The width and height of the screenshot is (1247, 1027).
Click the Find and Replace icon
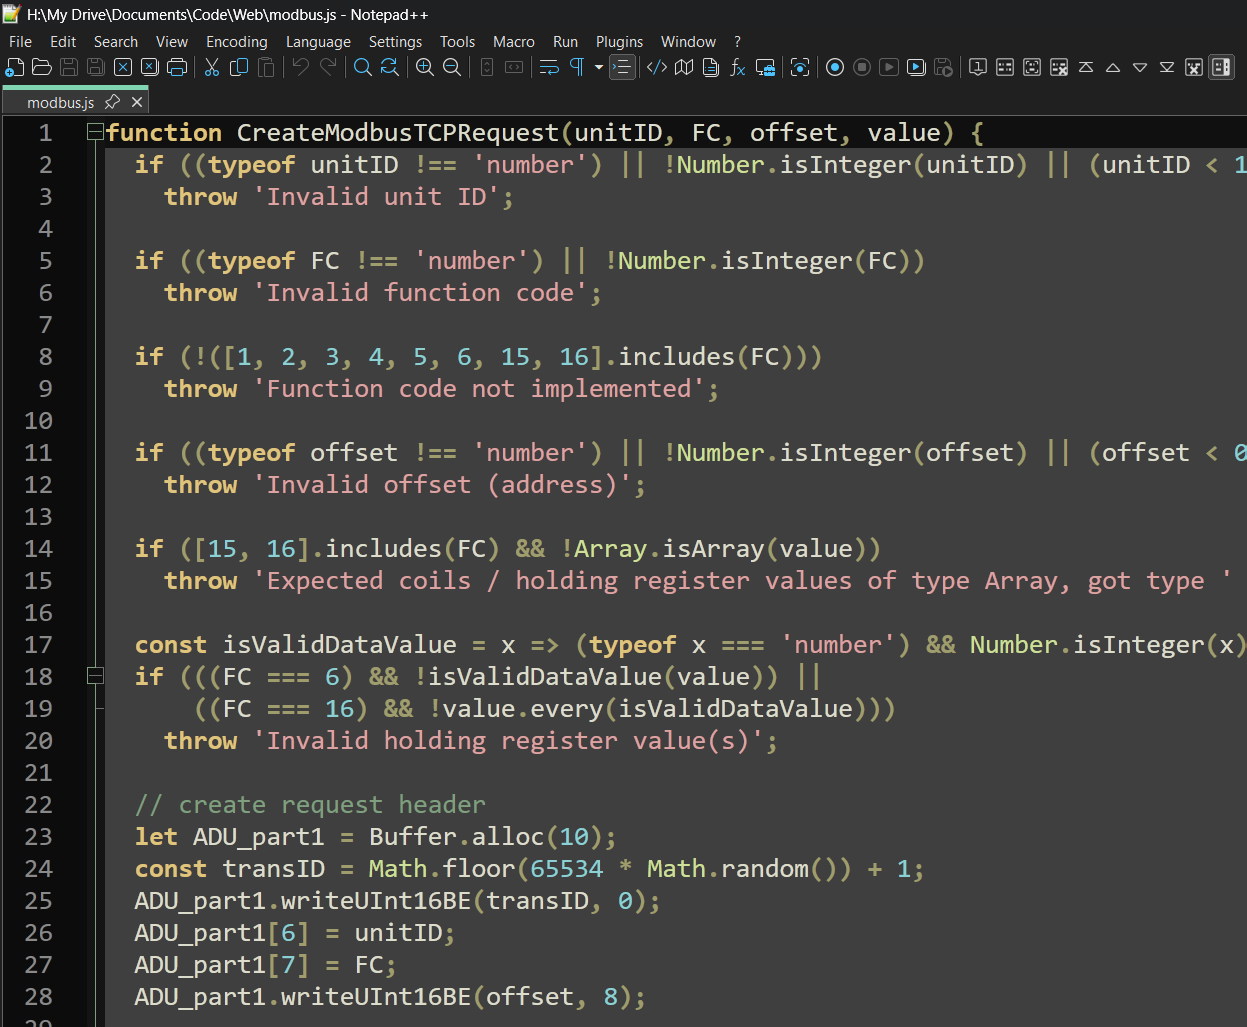coord(390,67)
